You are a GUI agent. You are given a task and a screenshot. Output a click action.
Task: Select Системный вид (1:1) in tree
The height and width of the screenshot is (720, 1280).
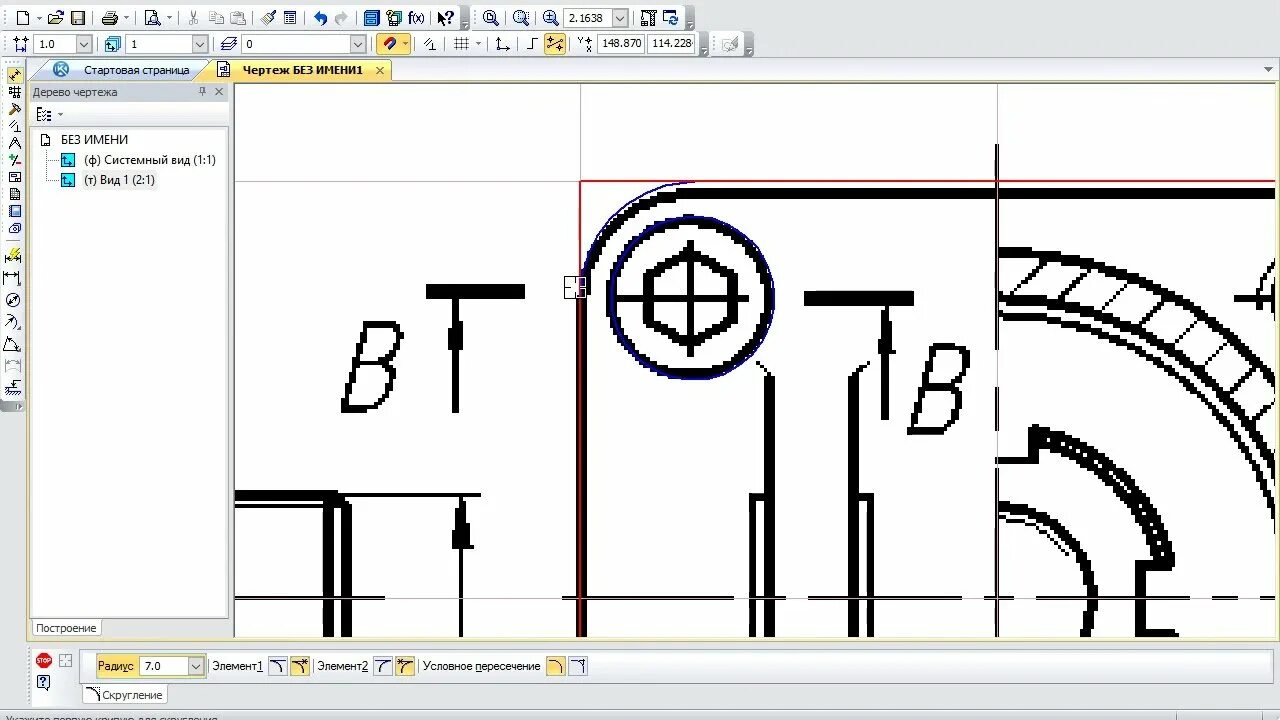[x=149, y=160]
